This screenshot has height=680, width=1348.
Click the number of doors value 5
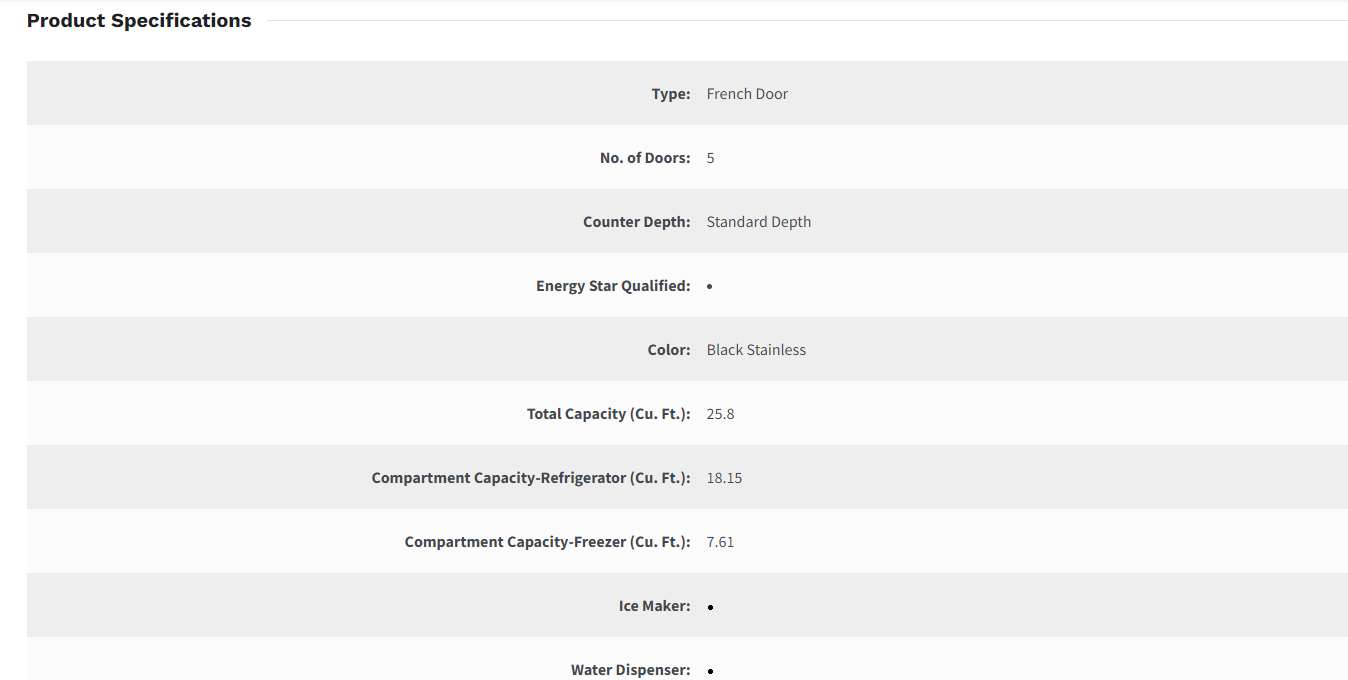coord(710,158)
